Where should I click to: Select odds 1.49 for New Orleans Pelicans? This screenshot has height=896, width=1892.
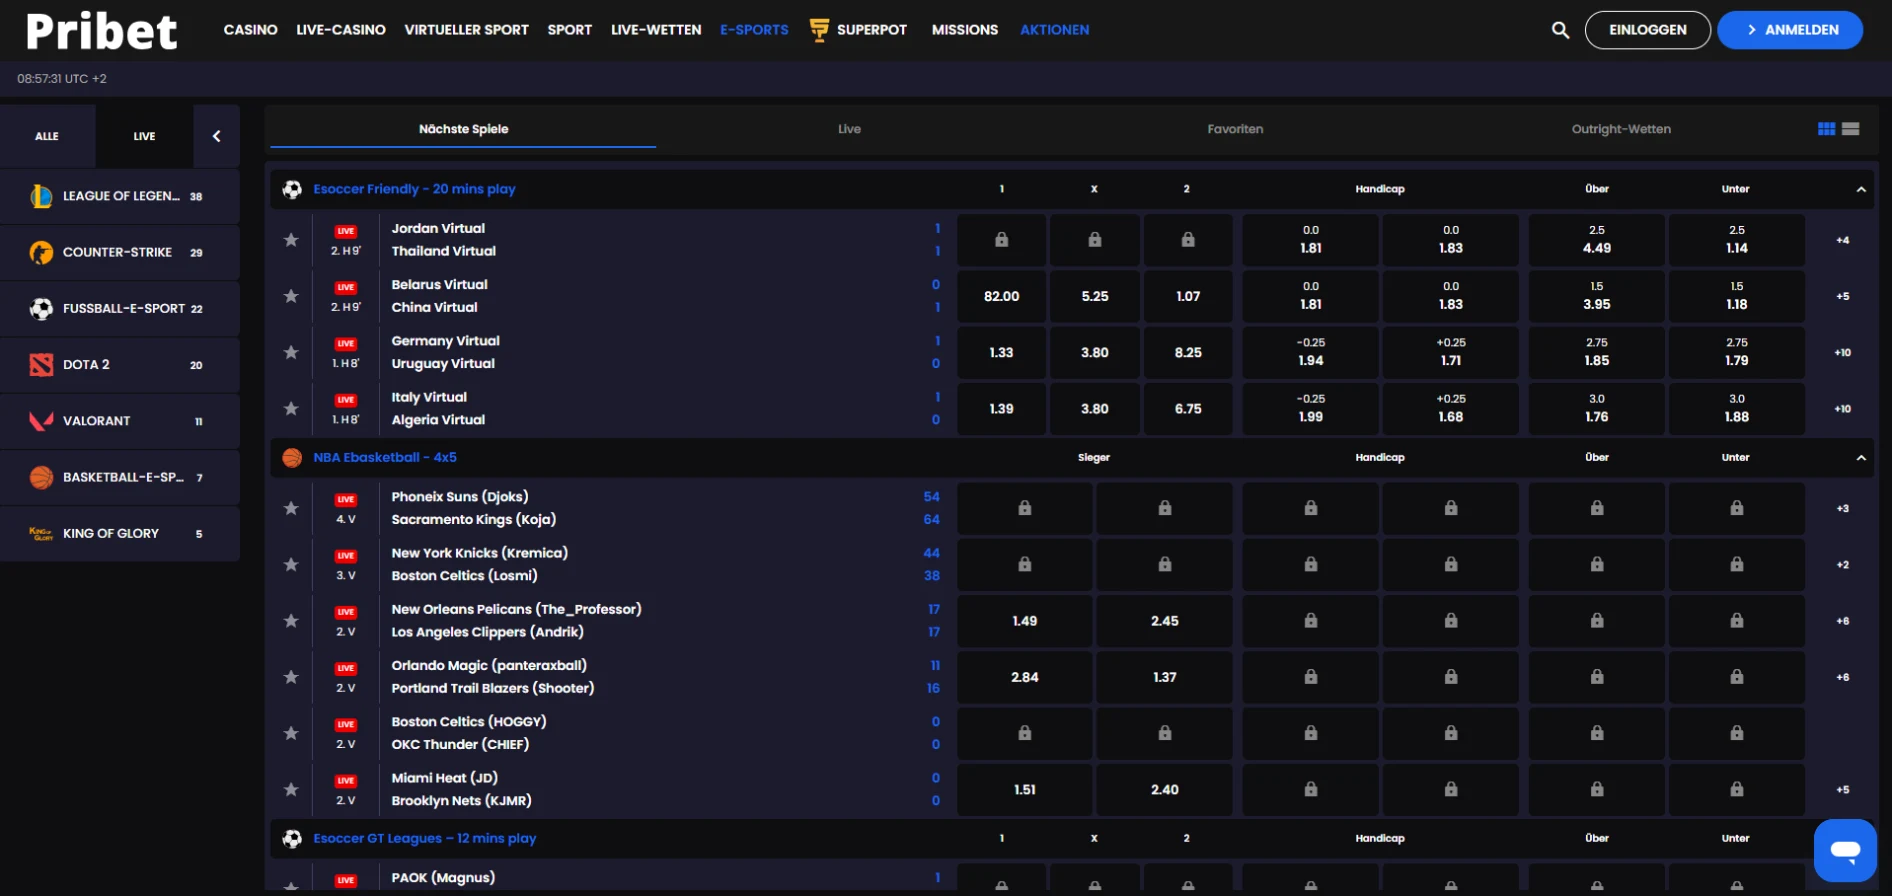pos(1025,621)
